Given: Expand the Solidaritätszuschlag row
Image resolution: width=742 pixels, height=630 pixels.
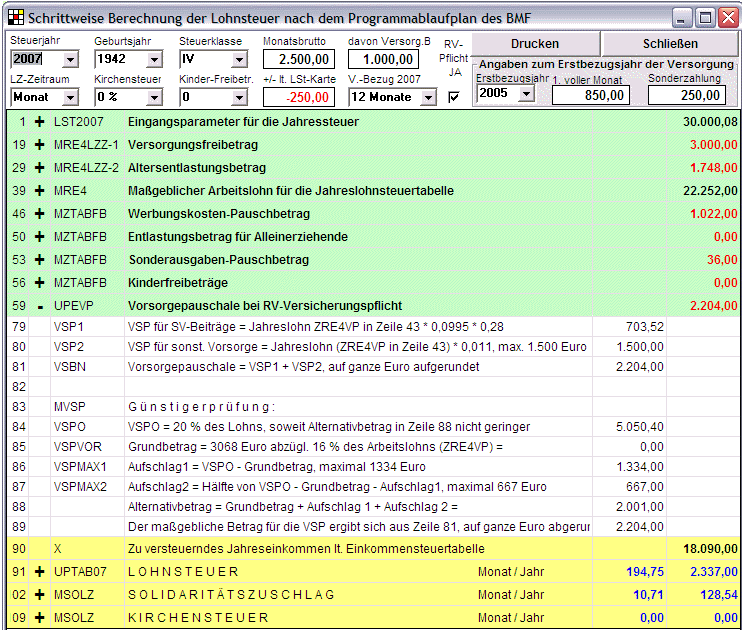Looking at the screenshot, I should 40,594.
